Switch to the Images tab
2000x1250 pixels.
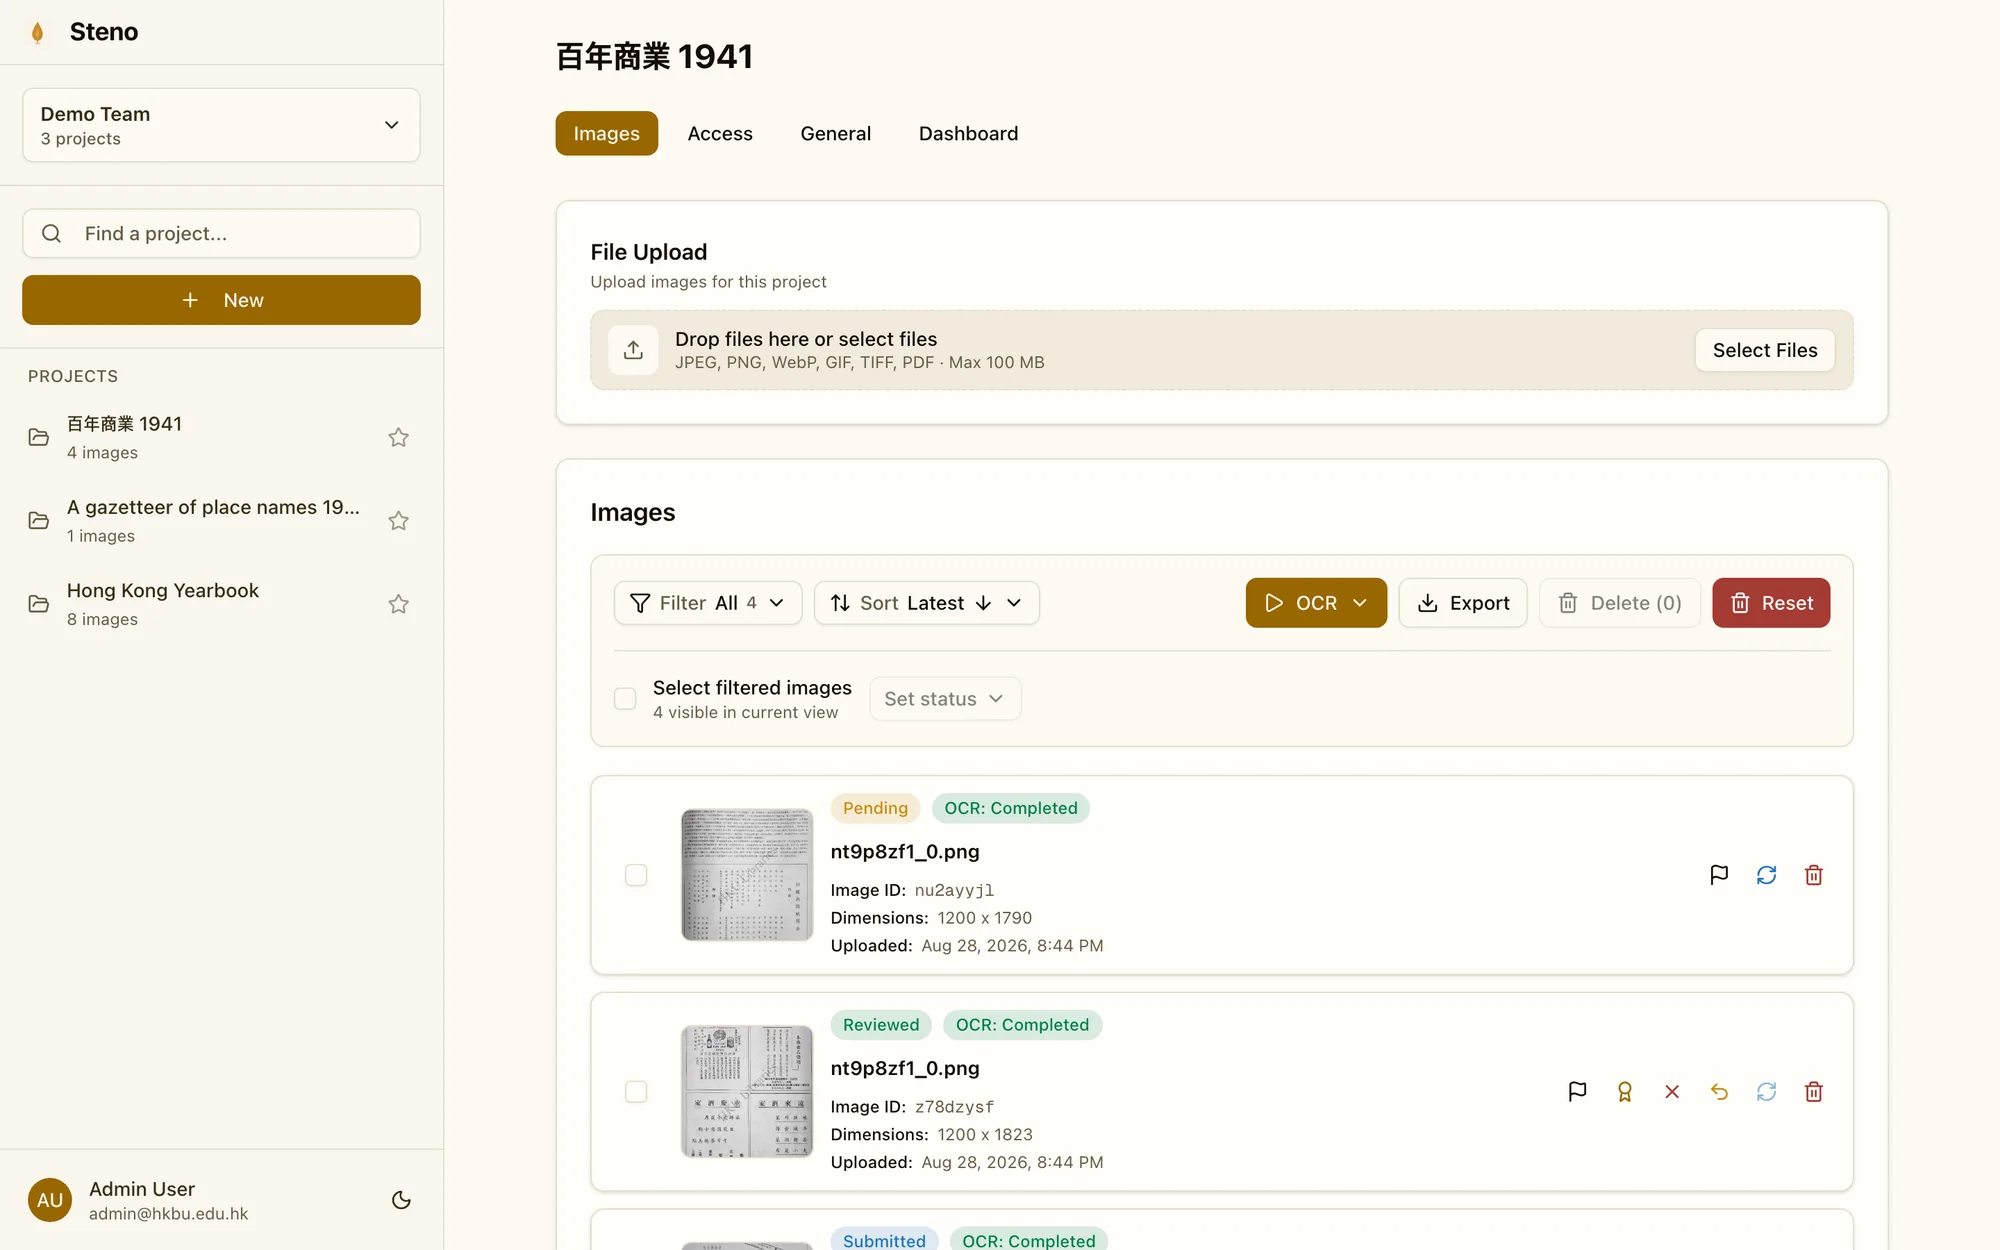point(607,133)
